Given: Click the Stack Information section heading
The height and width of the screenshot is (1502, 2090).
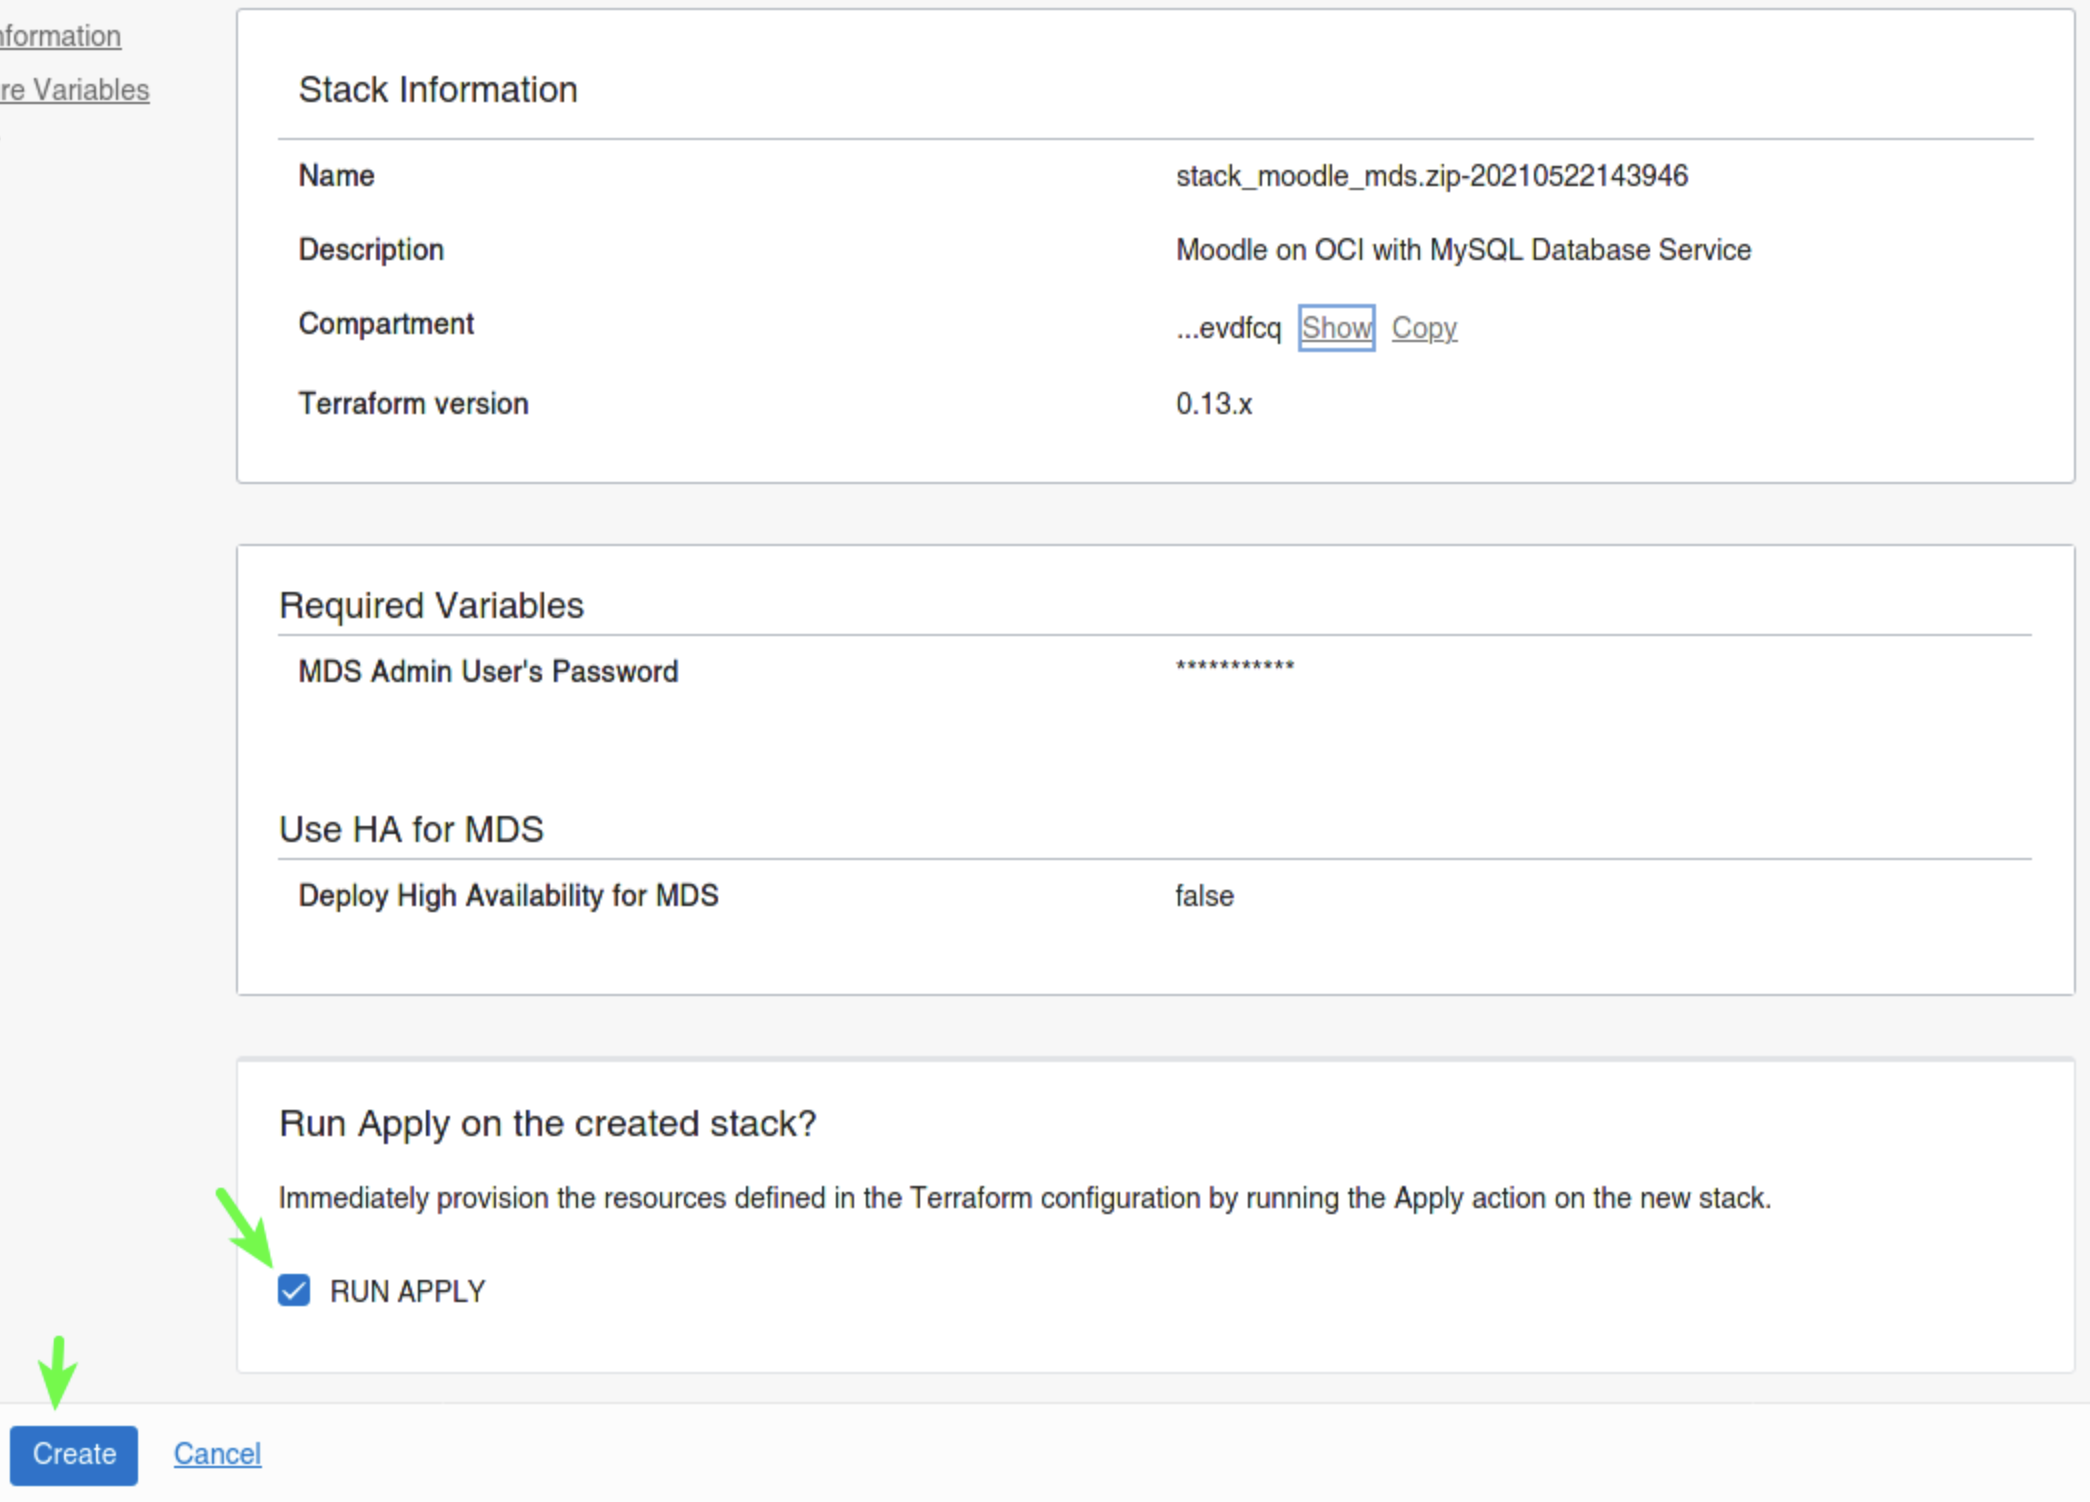Looking at the screenshot, I should (x=438, y=90).
